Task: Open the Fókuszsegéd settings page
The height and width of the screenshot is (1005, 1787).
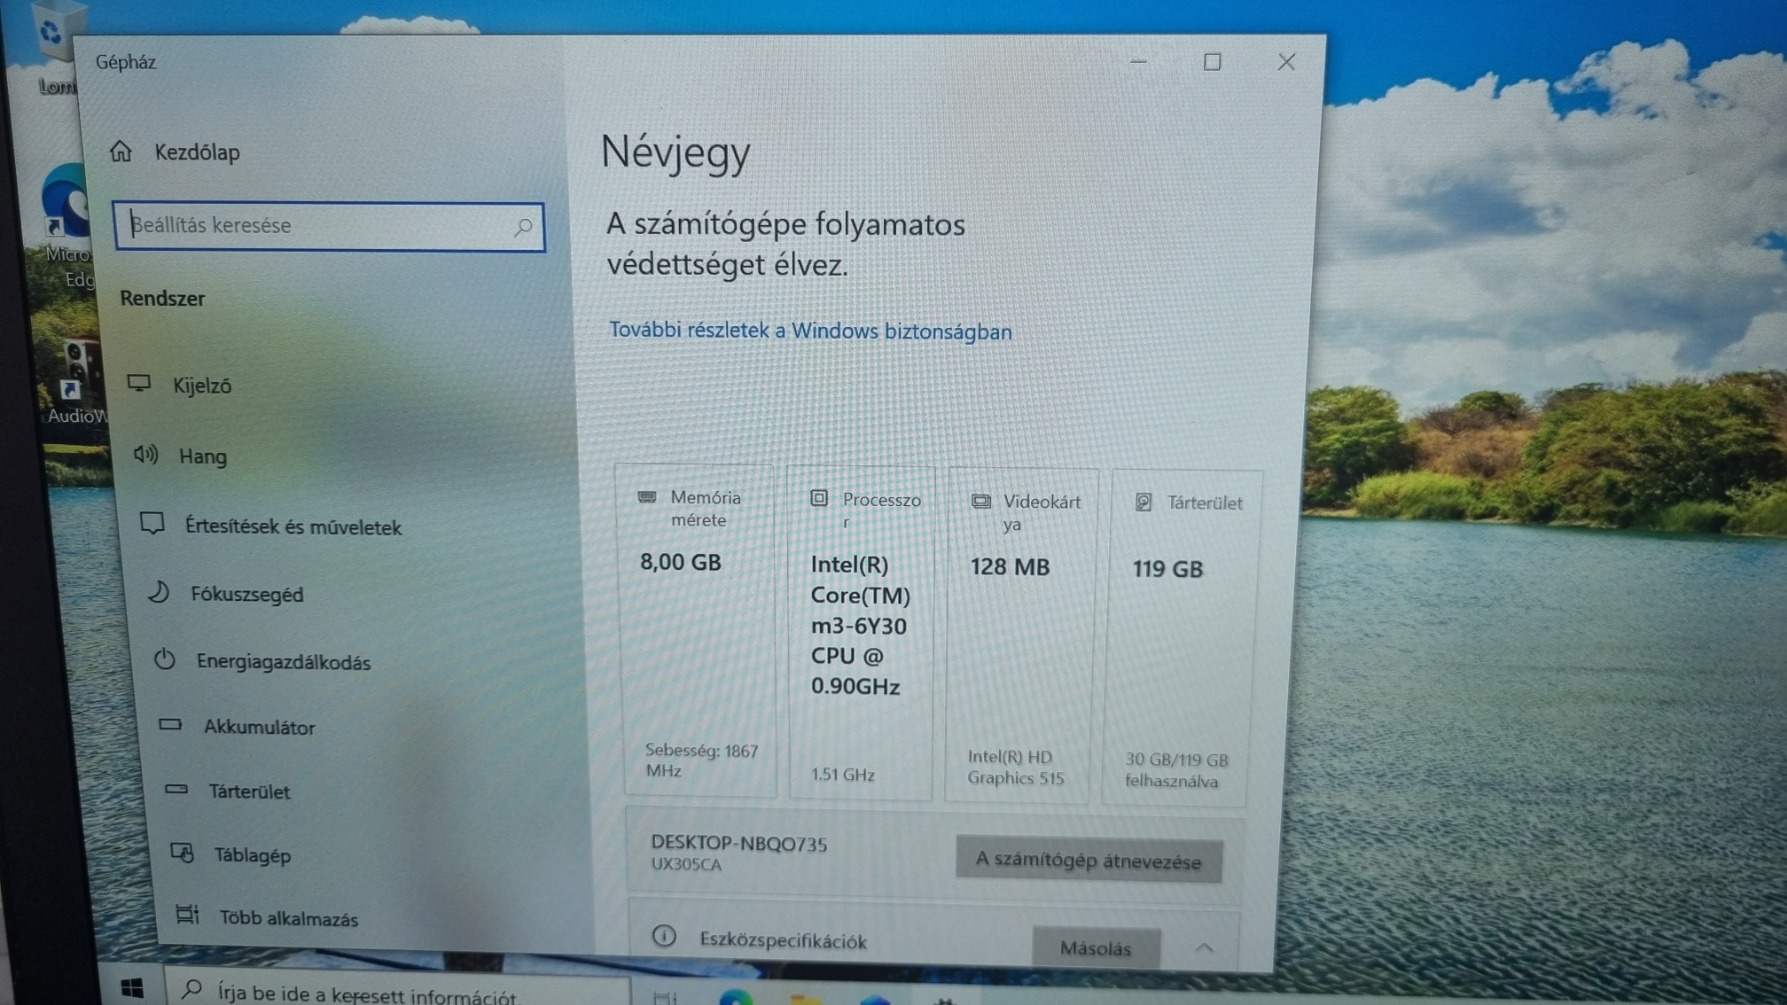Action: (226, 594)
